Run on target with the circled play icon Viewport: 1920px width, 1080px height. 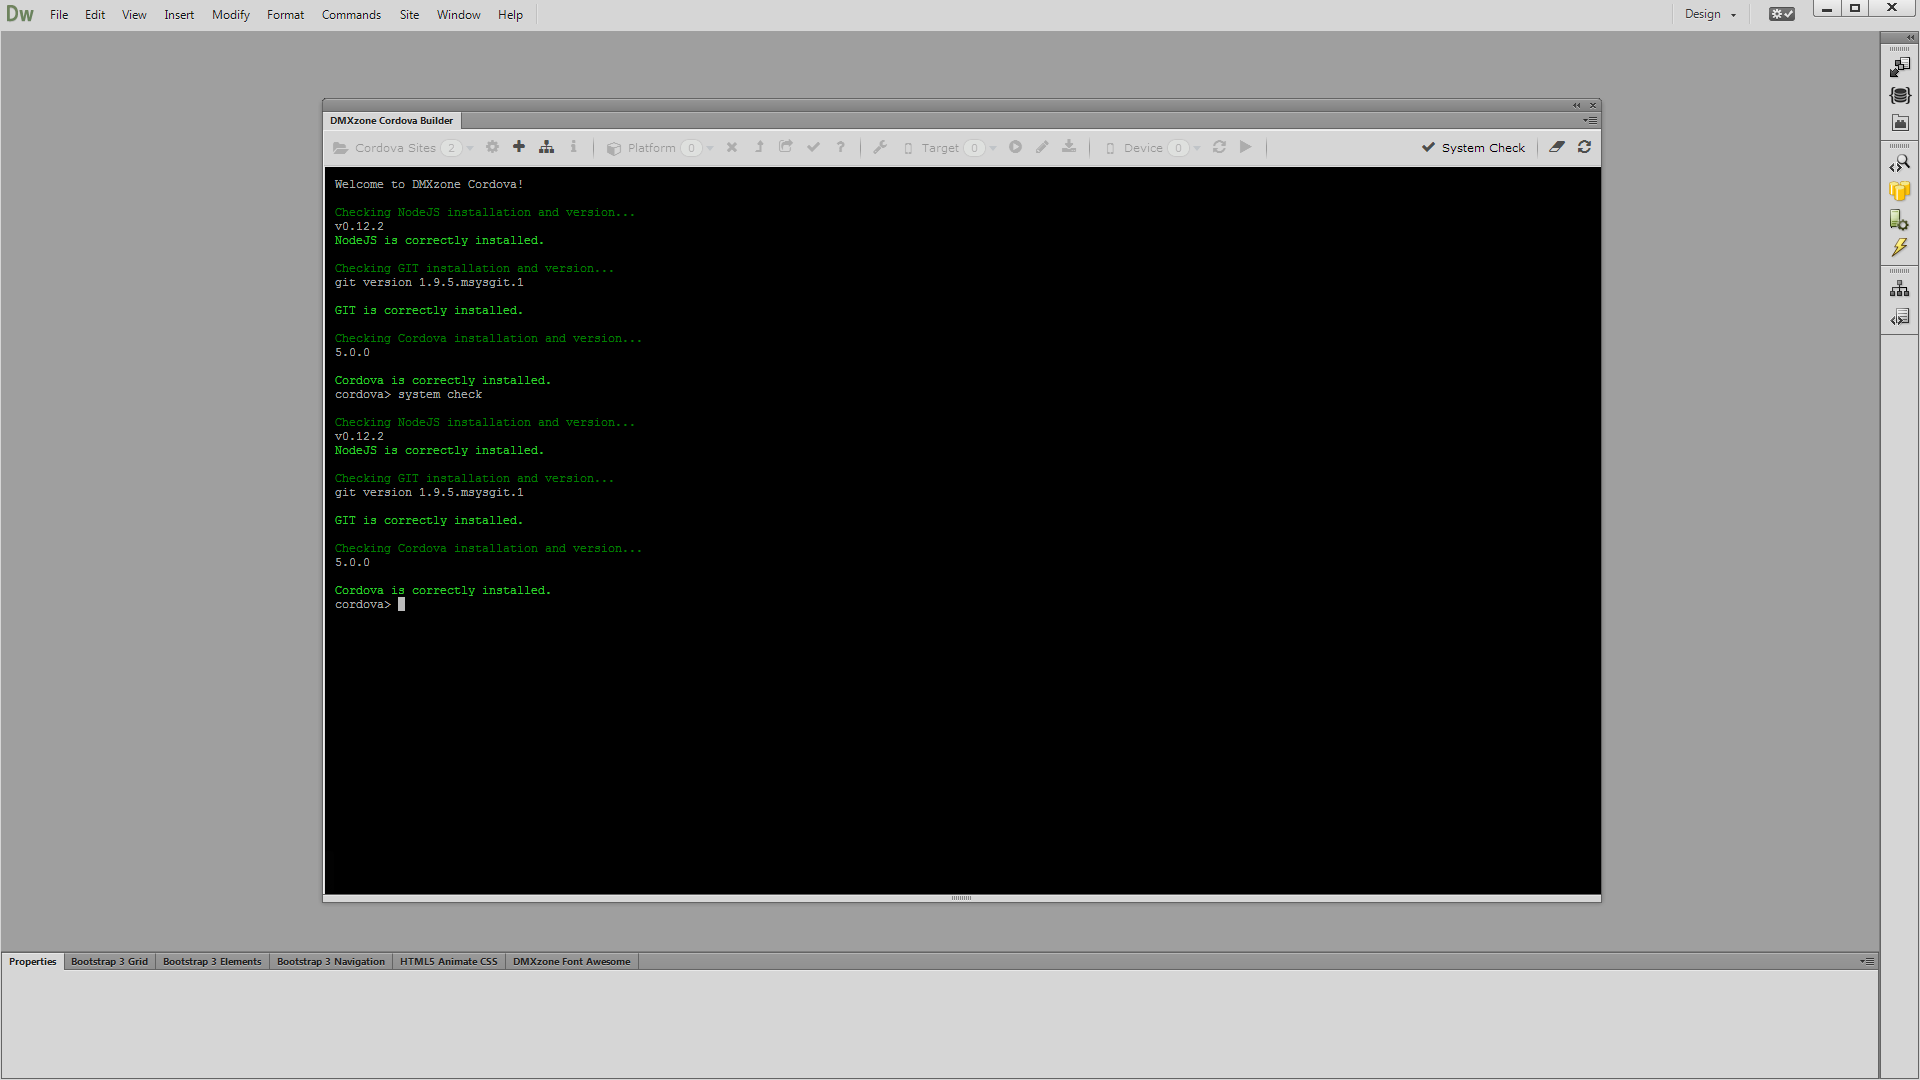tap(1015, 147)
